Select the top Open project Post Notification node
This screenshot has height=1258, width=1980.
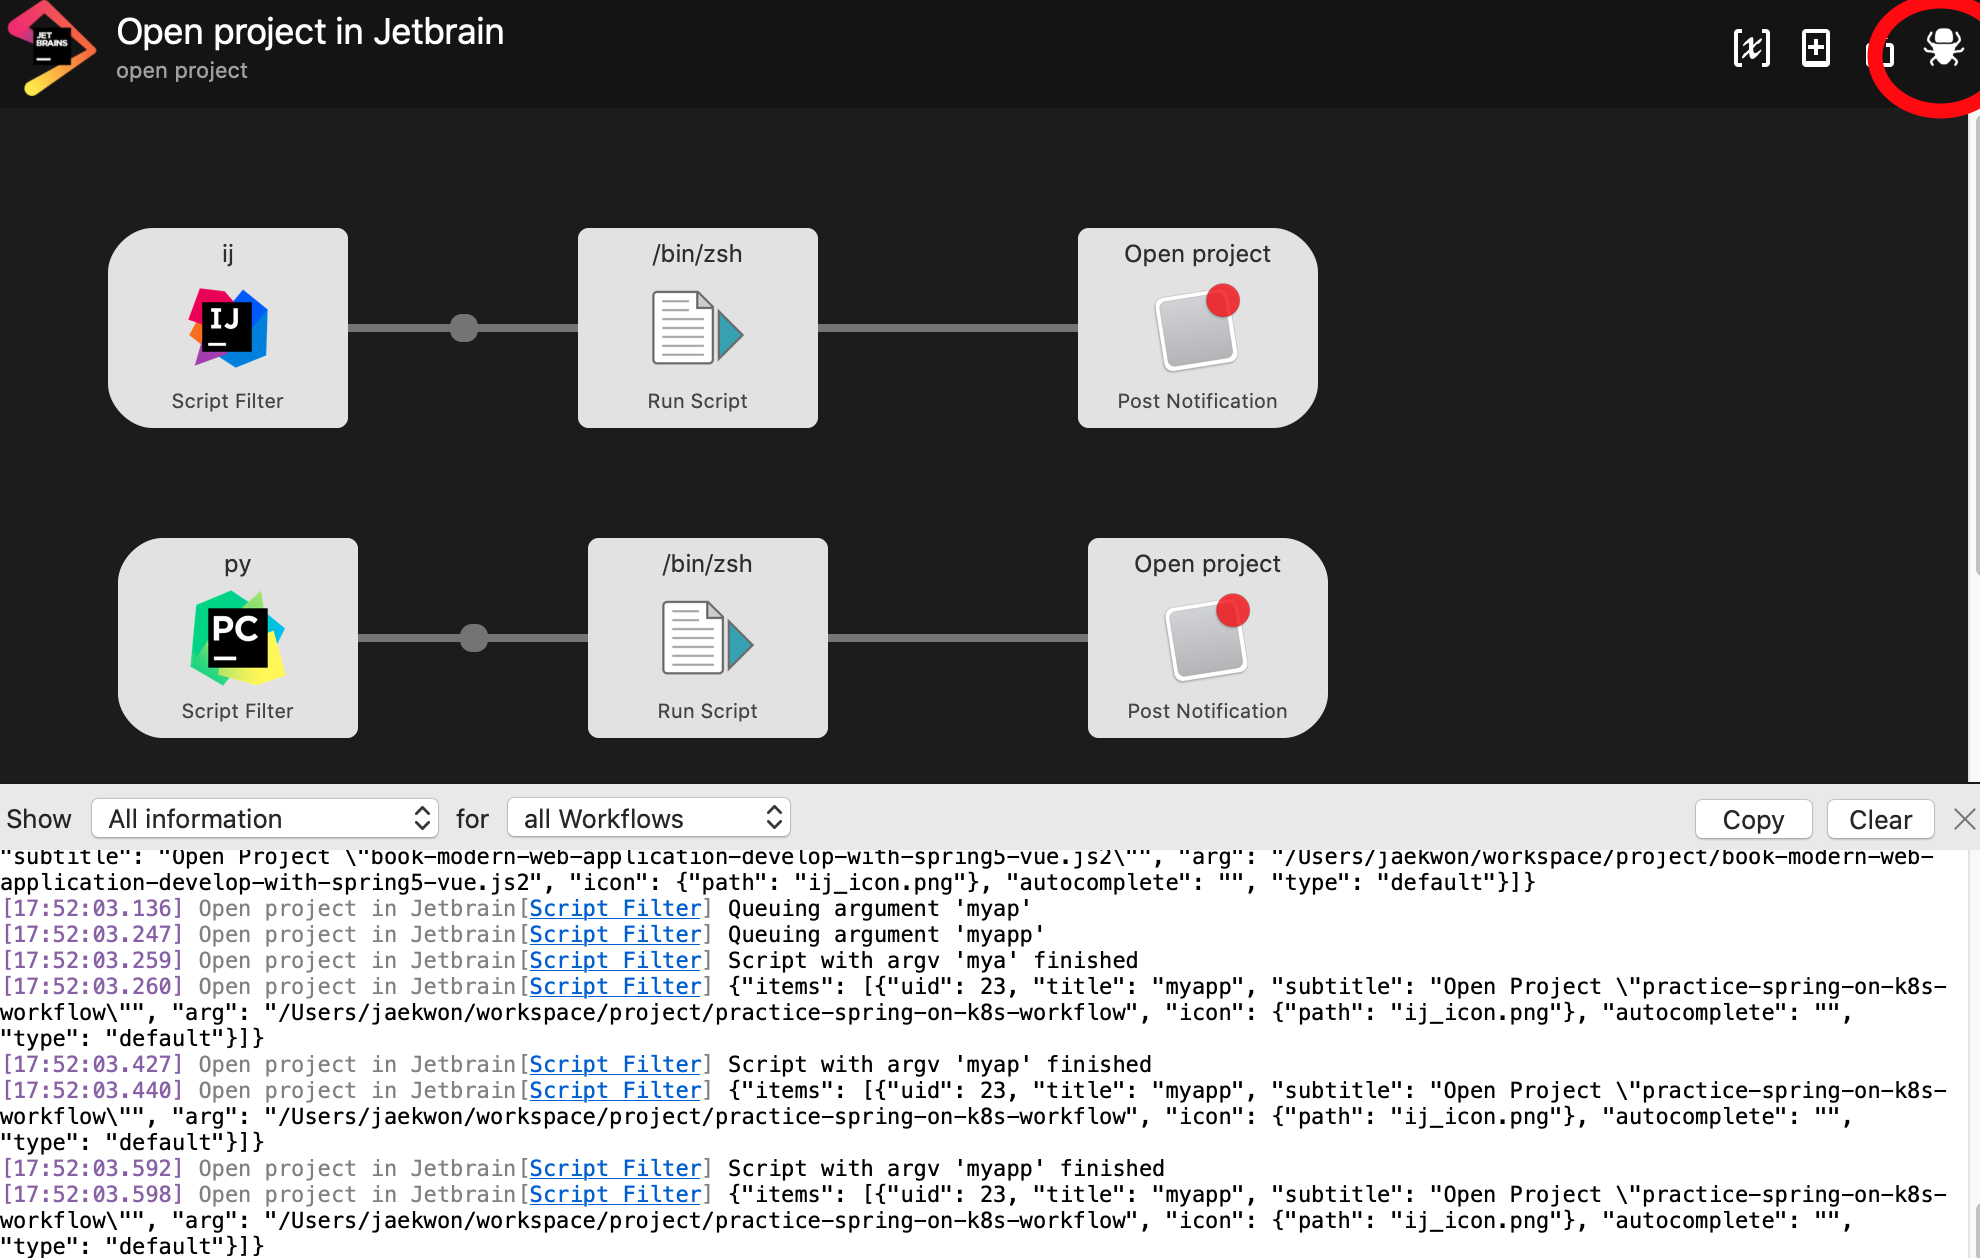pos(1197,328)
